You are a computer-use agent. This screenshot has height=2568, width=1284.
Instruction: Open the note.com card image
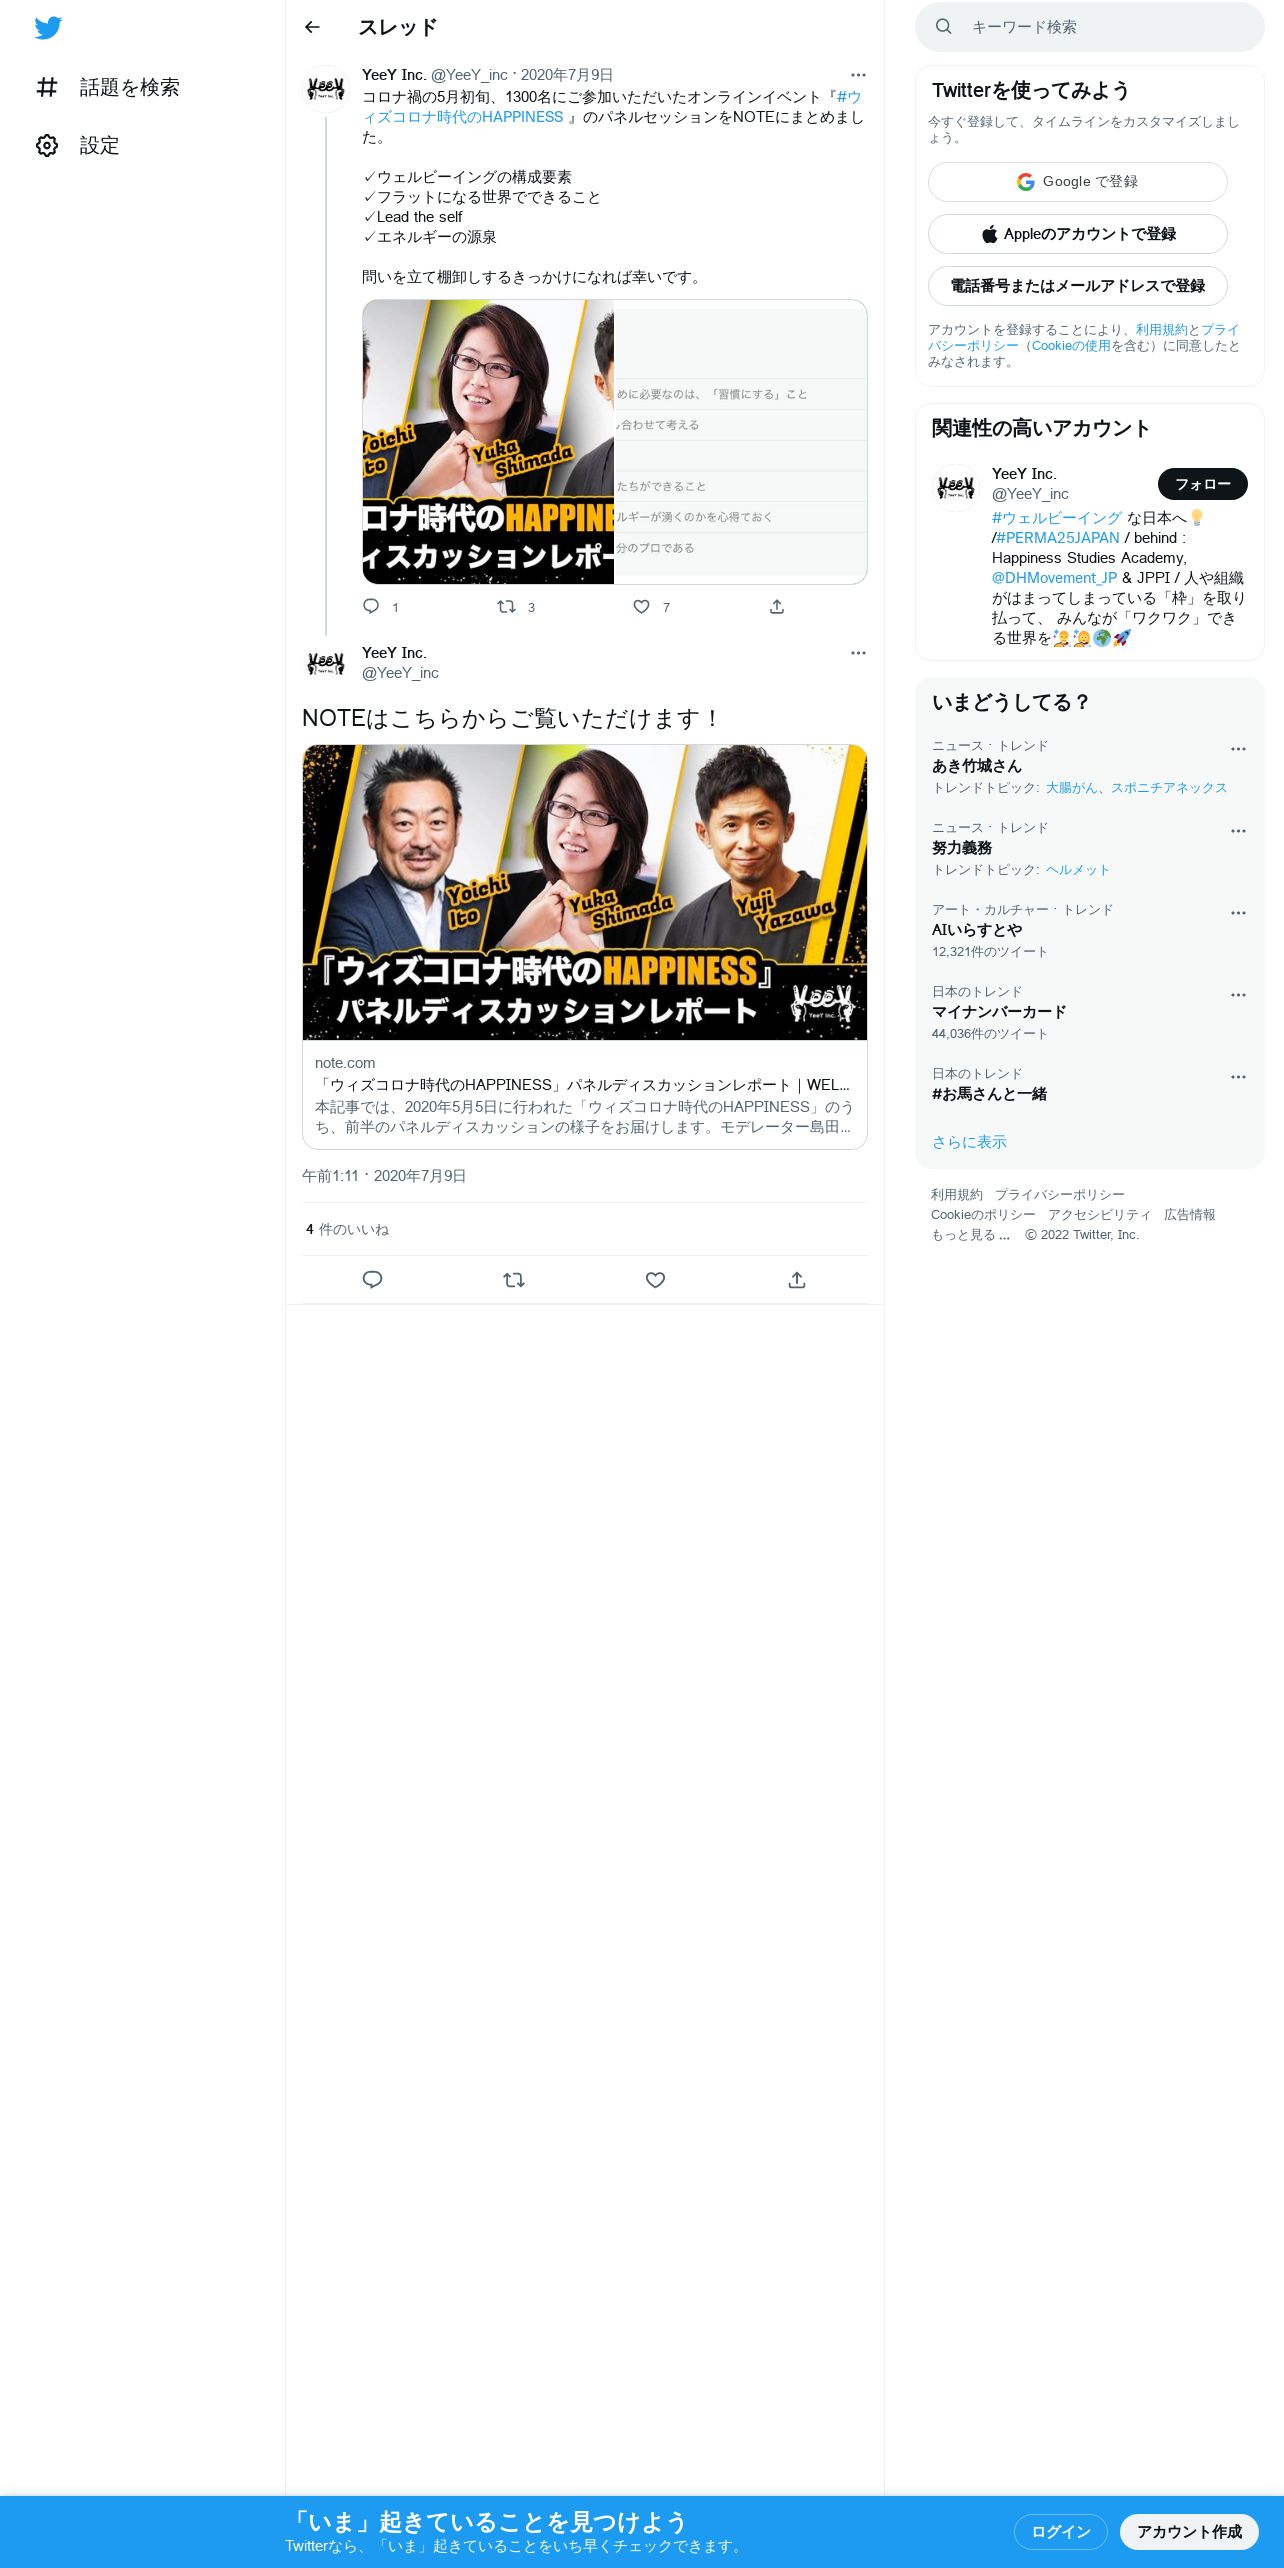[x=585, y=892]
